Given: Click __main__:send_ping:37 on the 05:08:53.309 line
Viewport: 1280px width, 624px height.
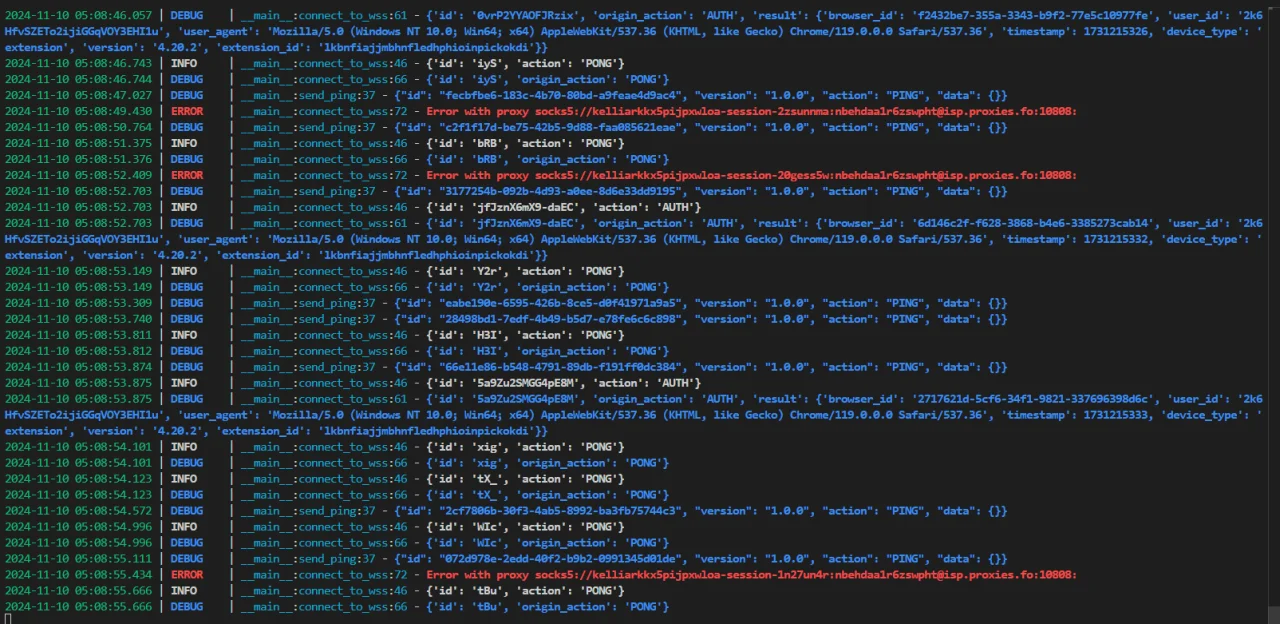Looking at the screenshot, I should point(308,303).
